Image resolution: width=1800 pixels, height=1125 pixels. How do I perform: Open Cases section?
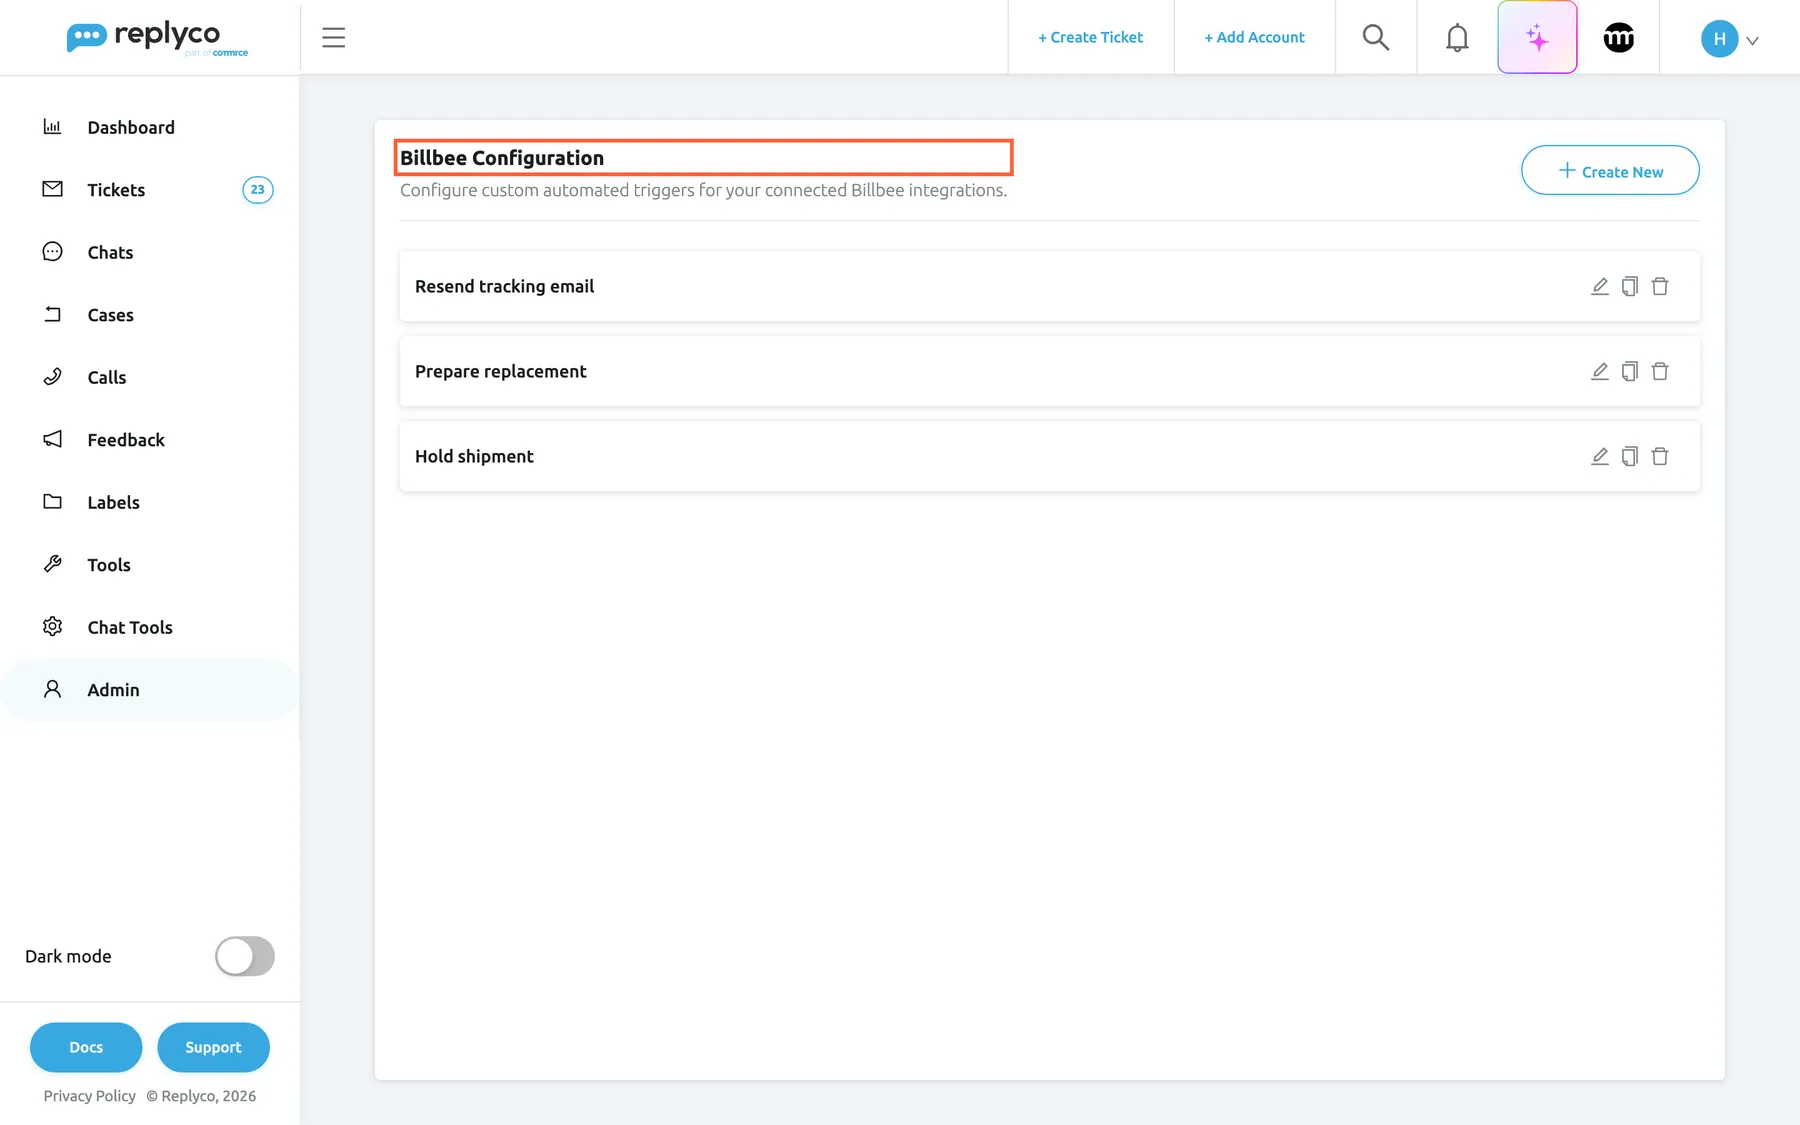110,315
